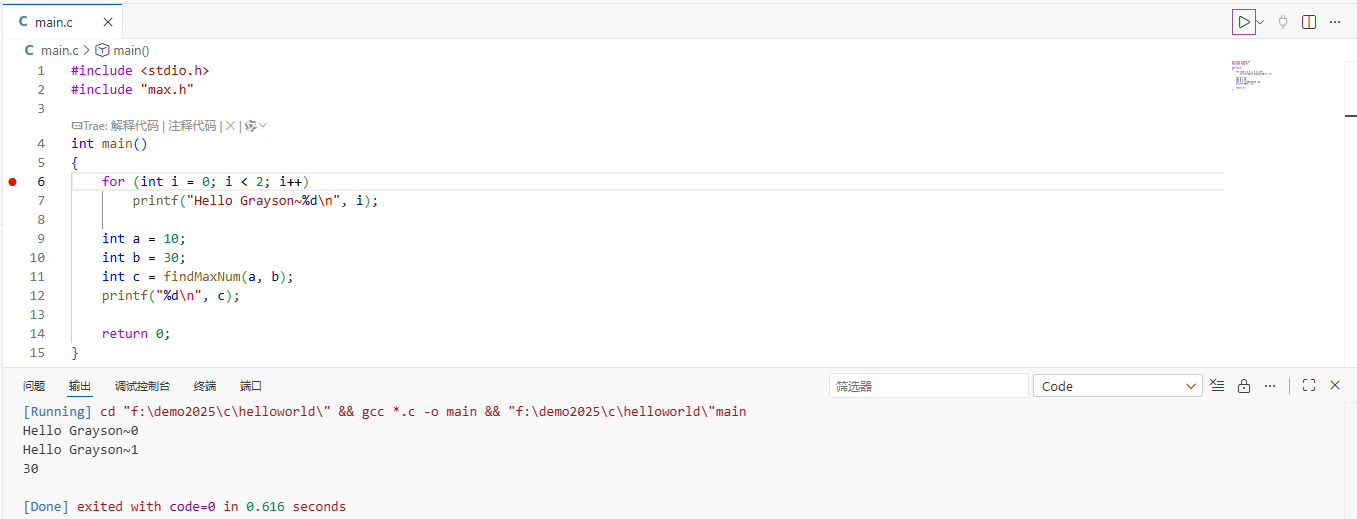Run the code with the play button
1357x519 pixels.
click(x=1243, y=22)
